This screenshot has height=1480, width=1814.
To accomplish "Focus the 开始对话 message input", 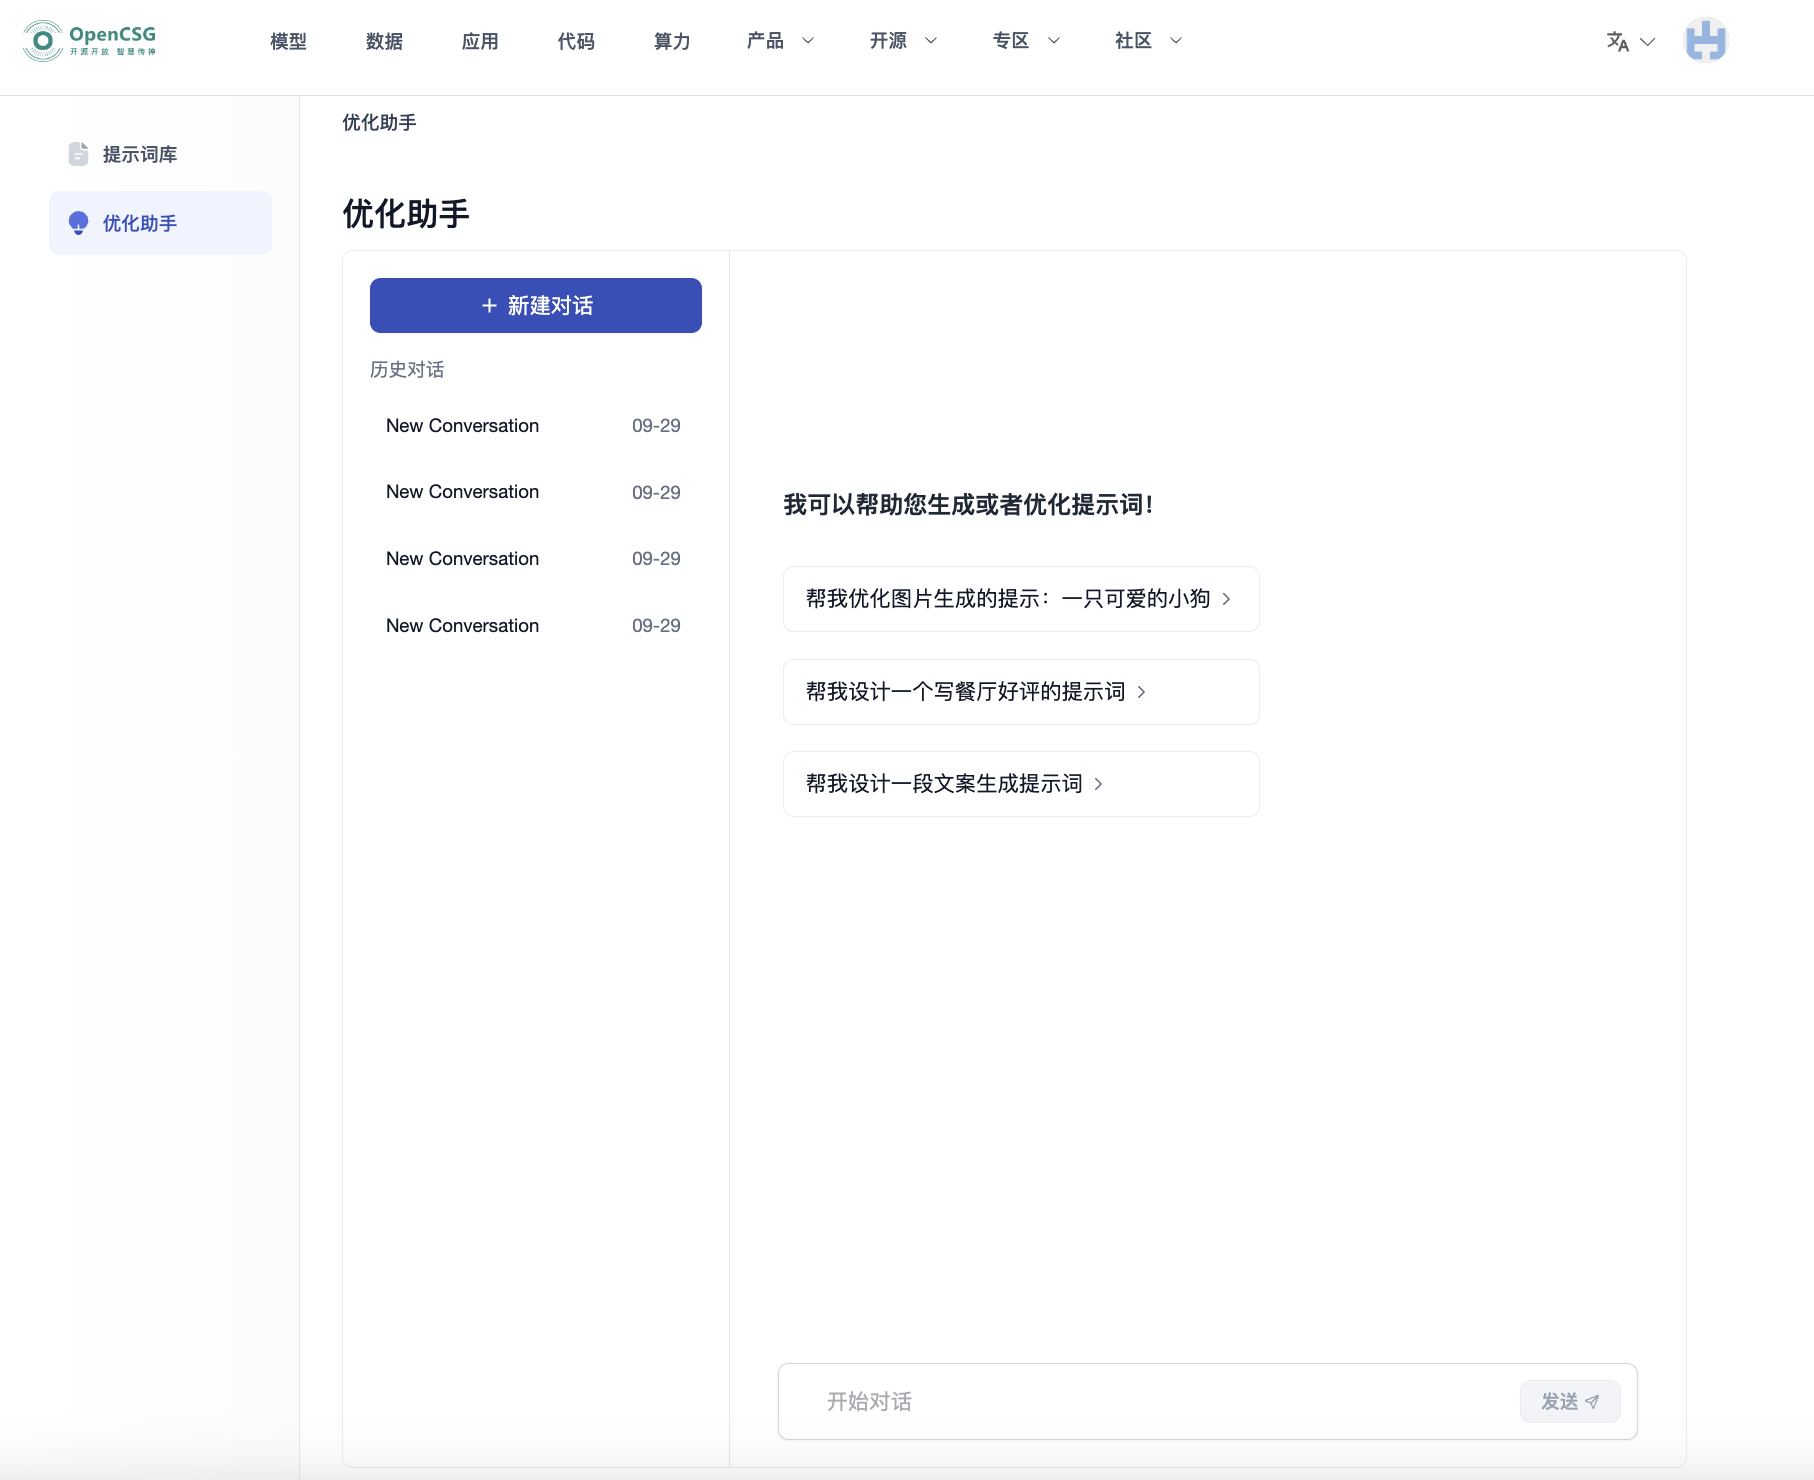I will 1150,1401.
